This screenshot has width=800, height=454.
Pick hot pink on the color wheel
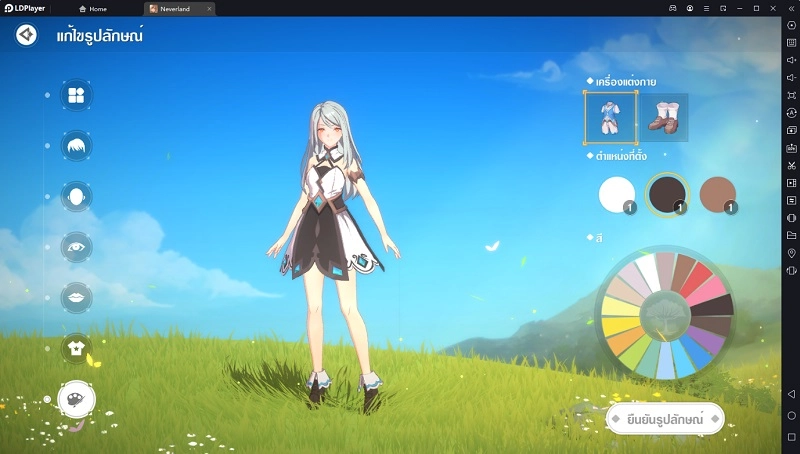(x=708, y=292)
